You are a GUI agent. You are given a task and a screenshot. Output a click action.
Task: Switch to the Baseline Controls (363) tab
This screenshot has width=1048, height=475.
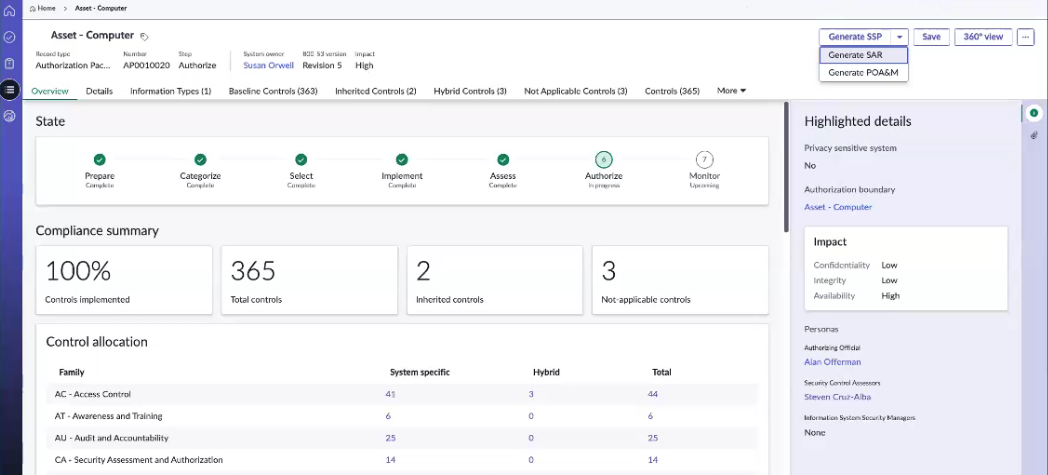[273, 91]
